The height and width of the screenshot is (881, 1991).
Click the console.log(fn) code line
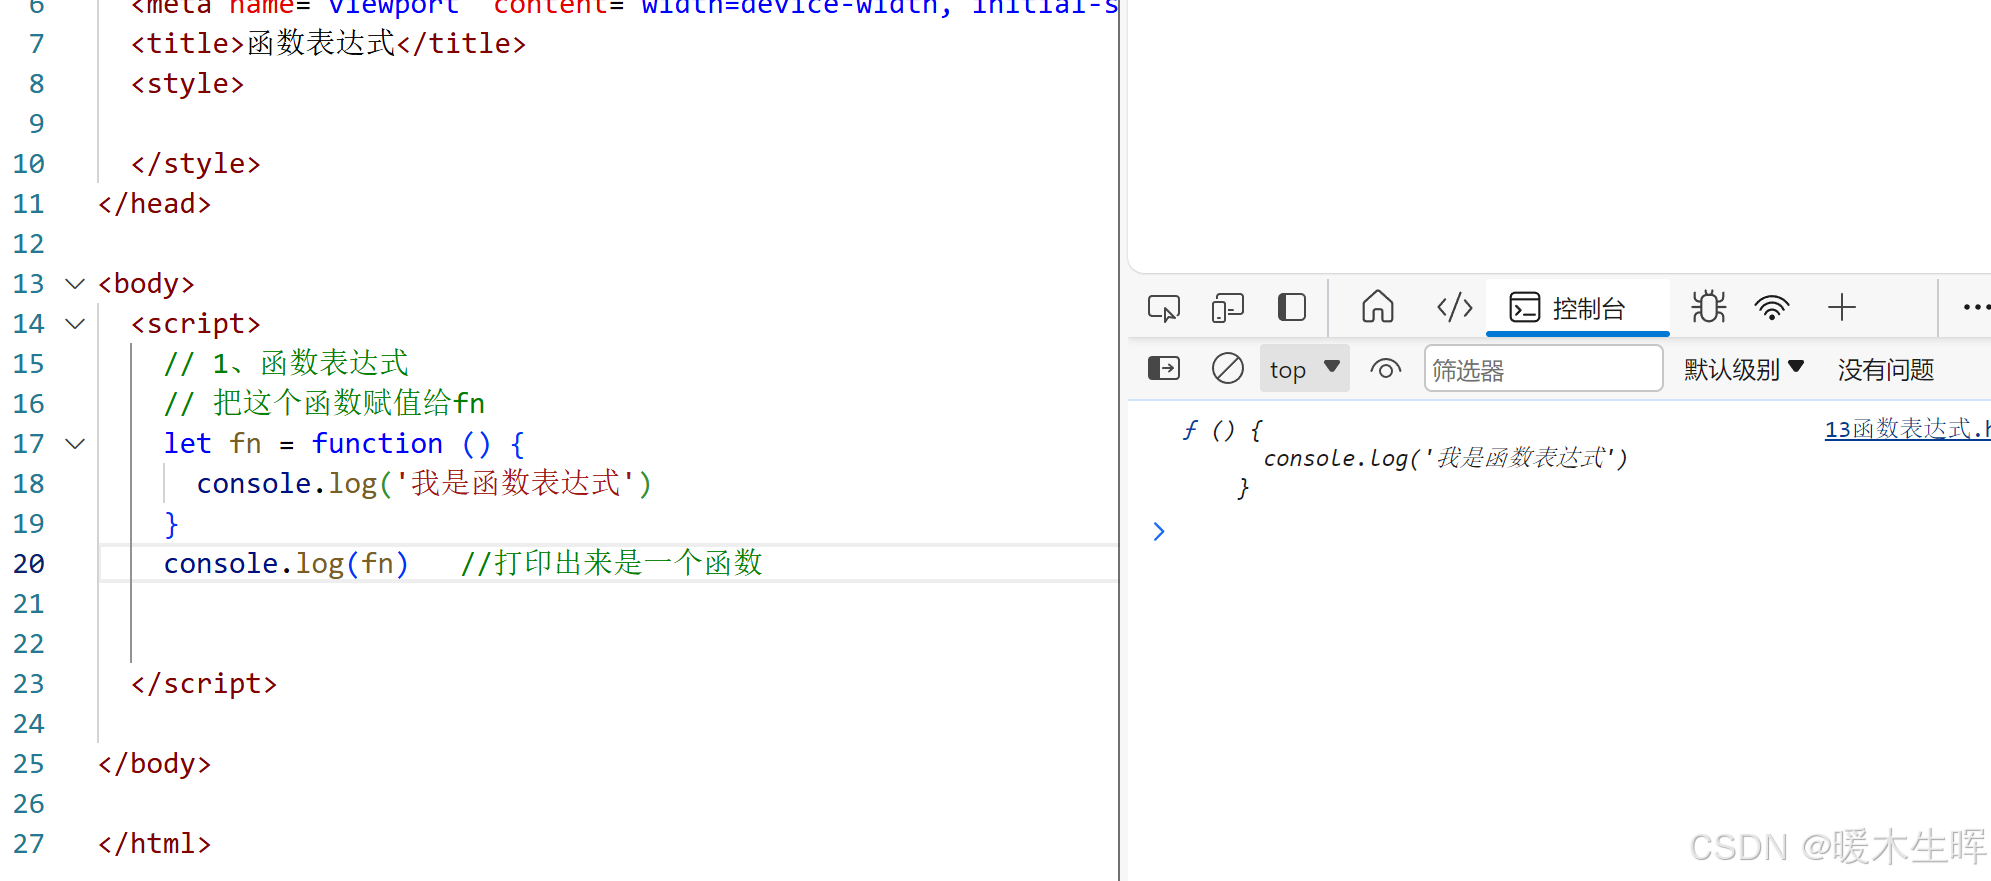coord(286,564)
